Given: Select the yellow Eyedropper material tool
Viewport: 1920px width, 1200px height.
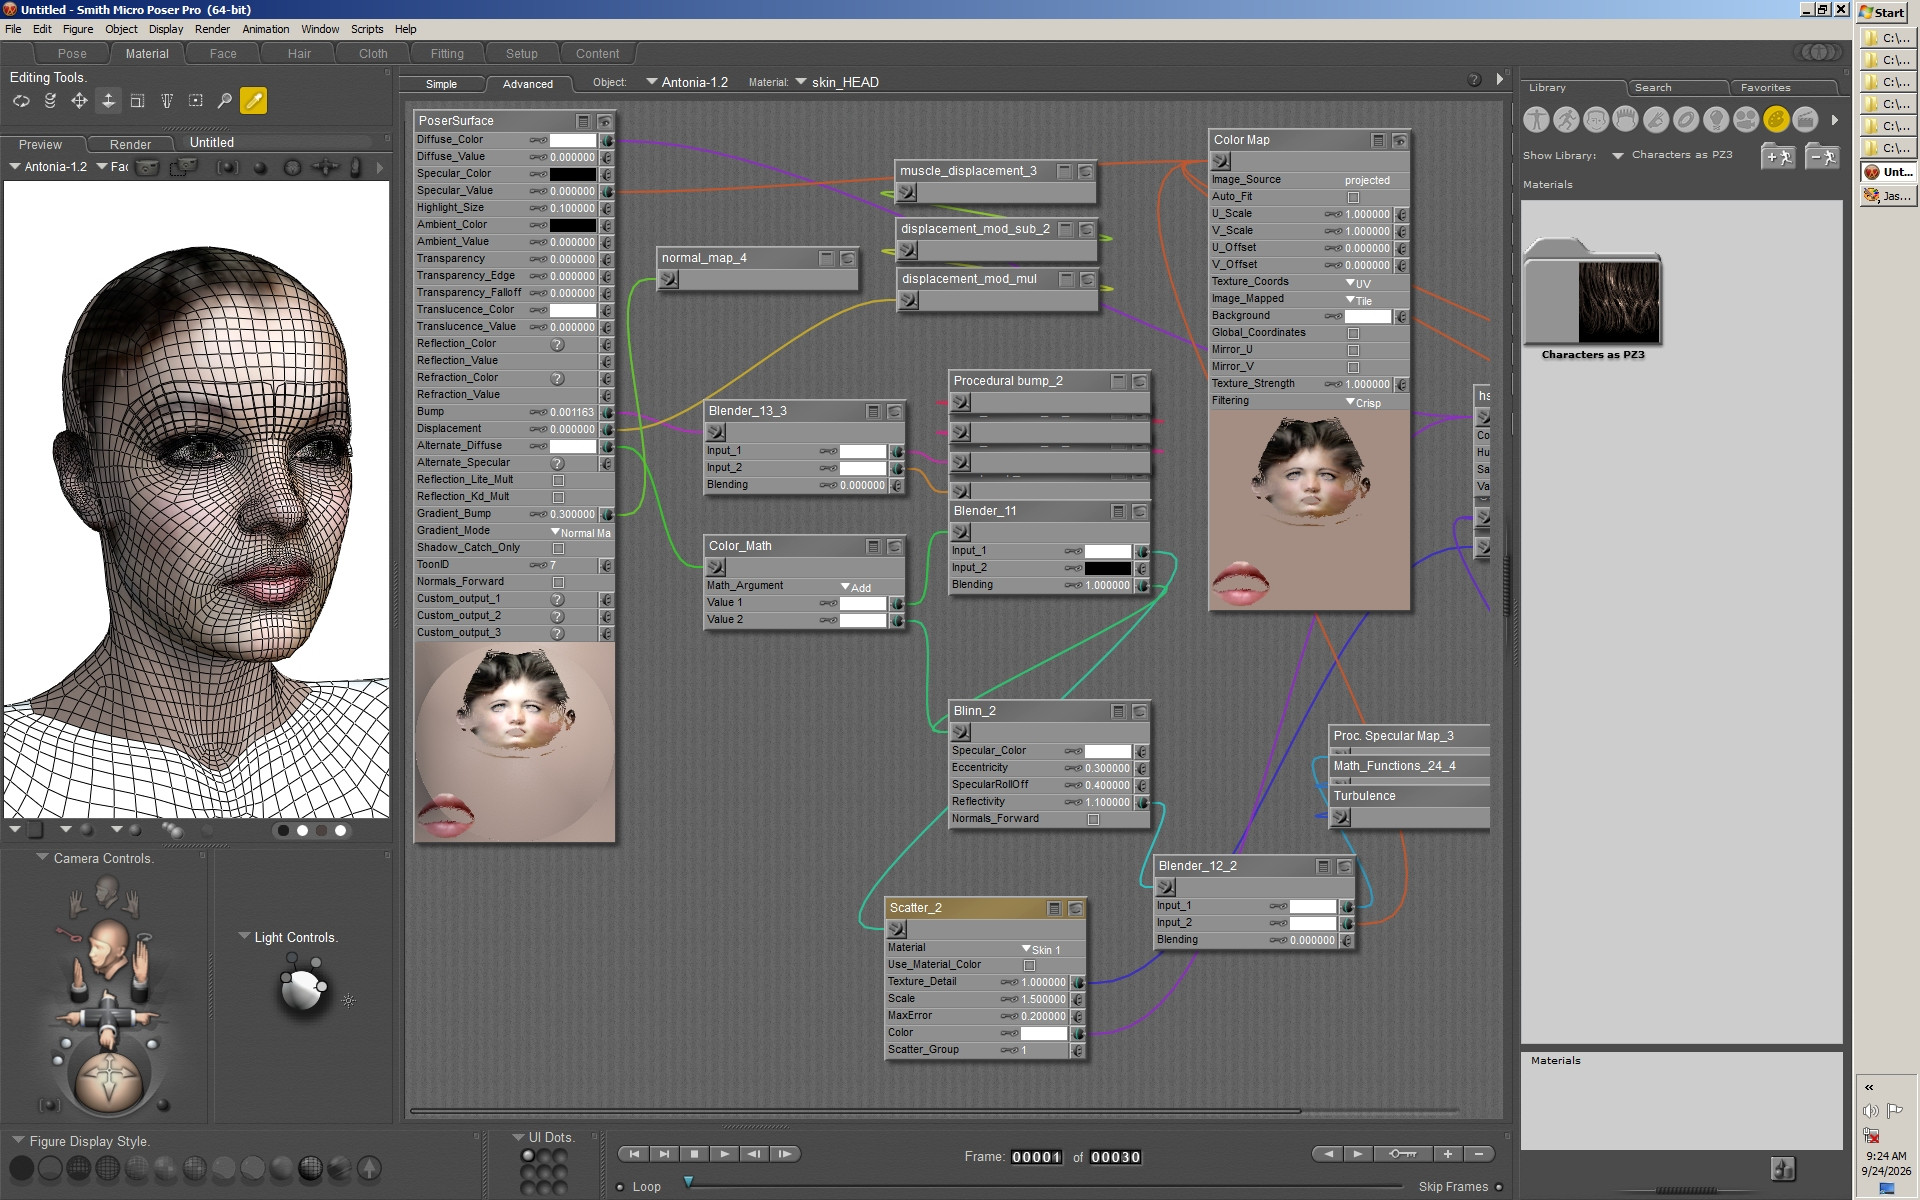Looking at the screenshot, I should coord(254,101).
